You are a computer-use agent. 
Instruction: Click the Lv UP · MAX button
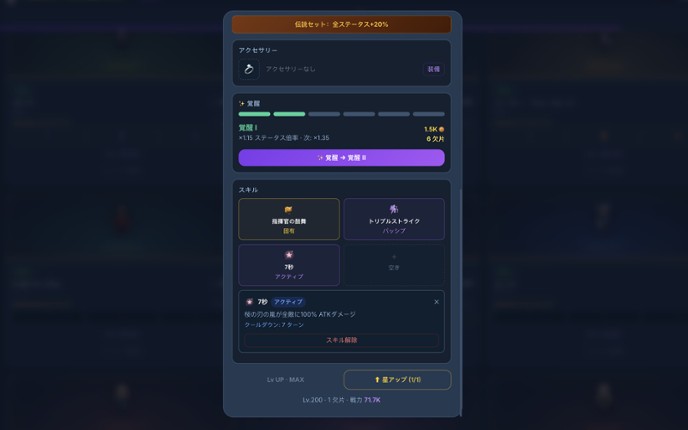point(285,380)
